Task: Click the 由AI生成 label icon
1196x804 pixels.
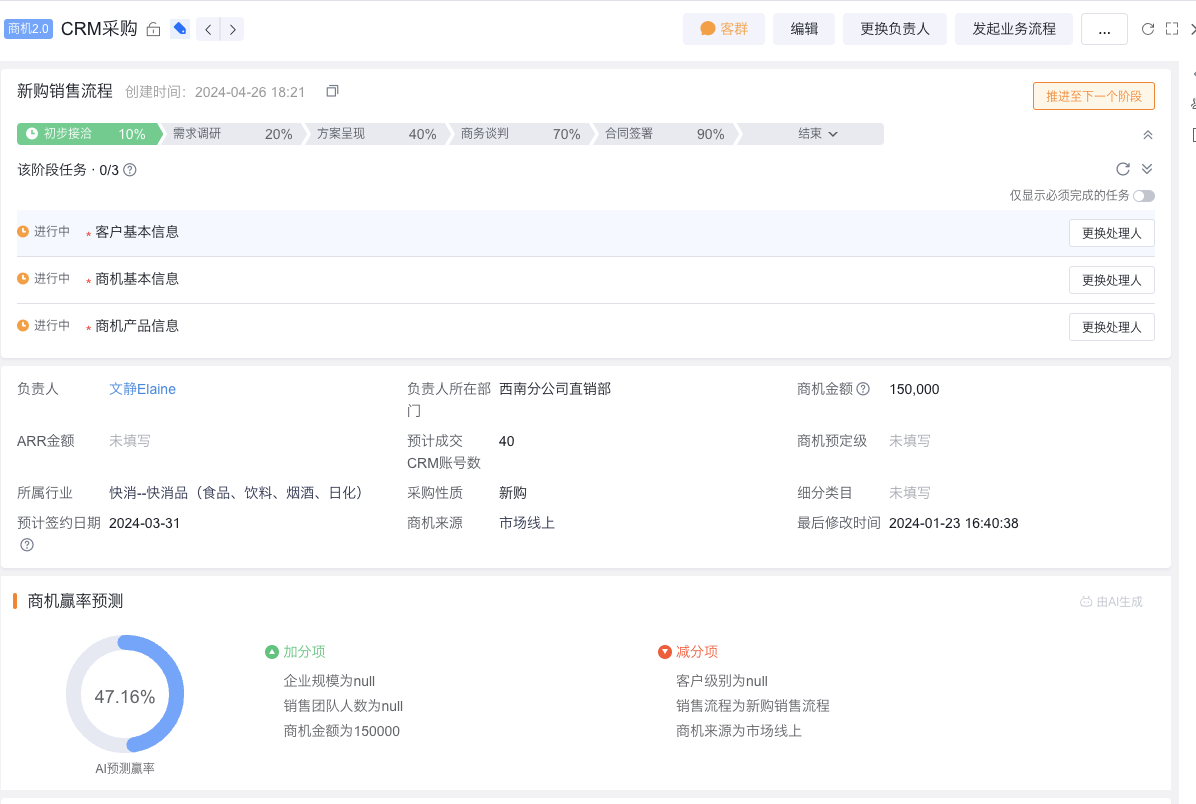Action: (1086, 602)
